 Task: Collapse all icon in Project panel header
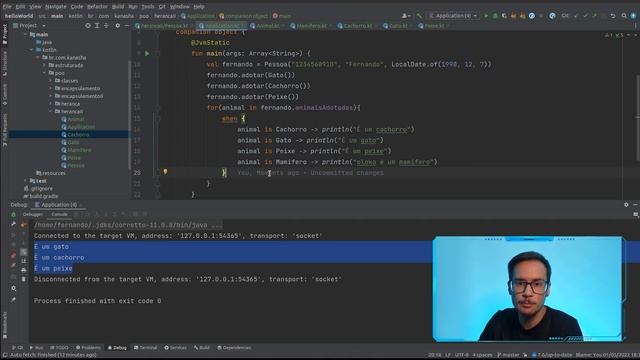[x=106, y=26]
